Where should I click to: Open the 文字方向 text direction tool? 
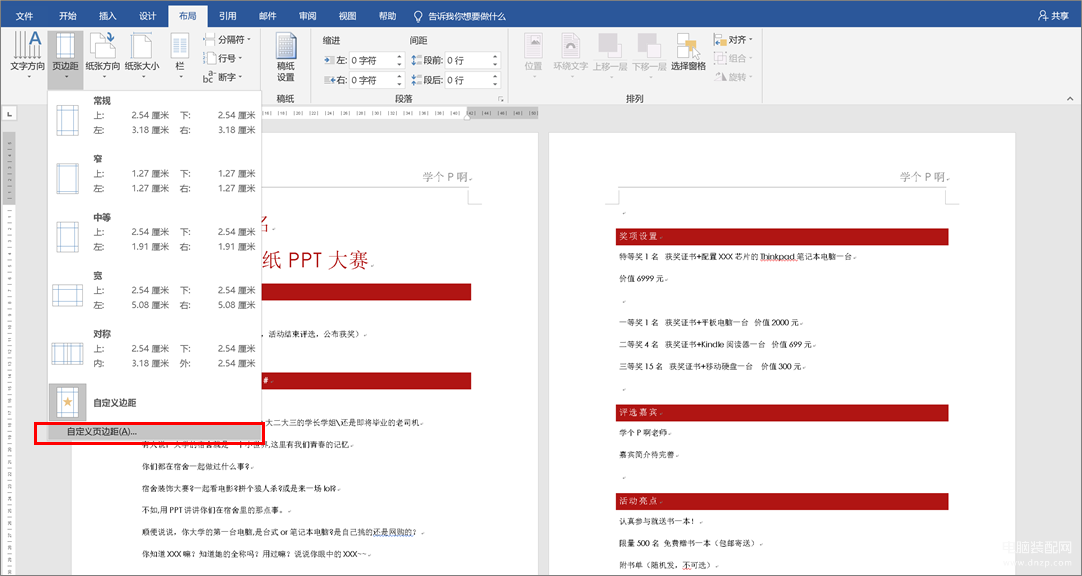tap(28, 57)
